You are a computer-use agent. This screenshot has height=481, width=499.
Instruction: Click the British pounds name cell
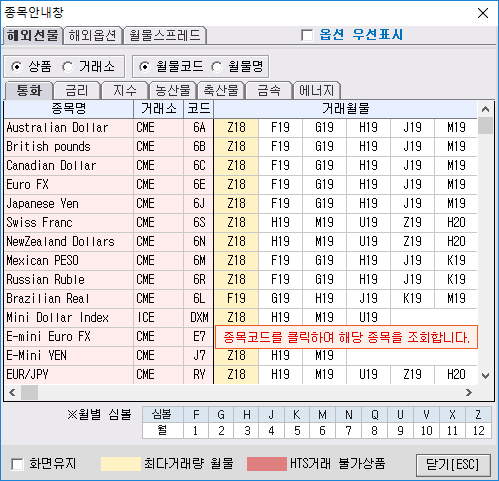(x=69, y=147)
